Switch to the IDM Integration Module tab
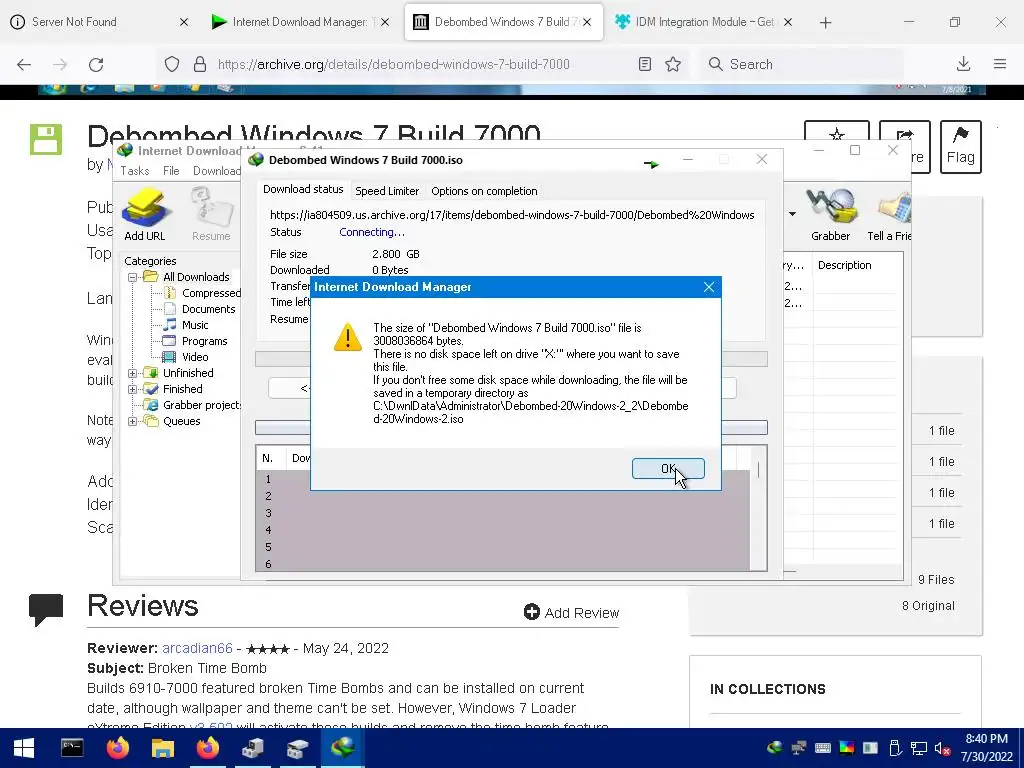The width and height of the screenshot is (1024, 768). (x=702, y=22)
